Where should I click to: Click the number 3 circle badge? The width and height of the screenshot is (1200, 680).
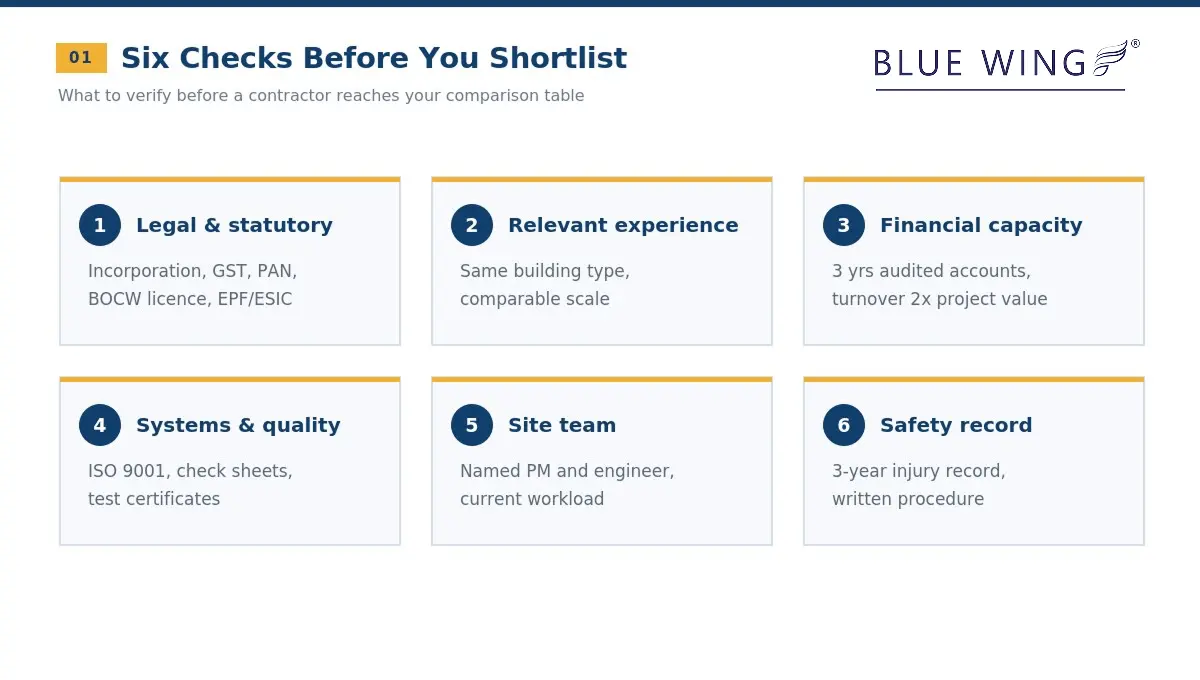(844, 225)
